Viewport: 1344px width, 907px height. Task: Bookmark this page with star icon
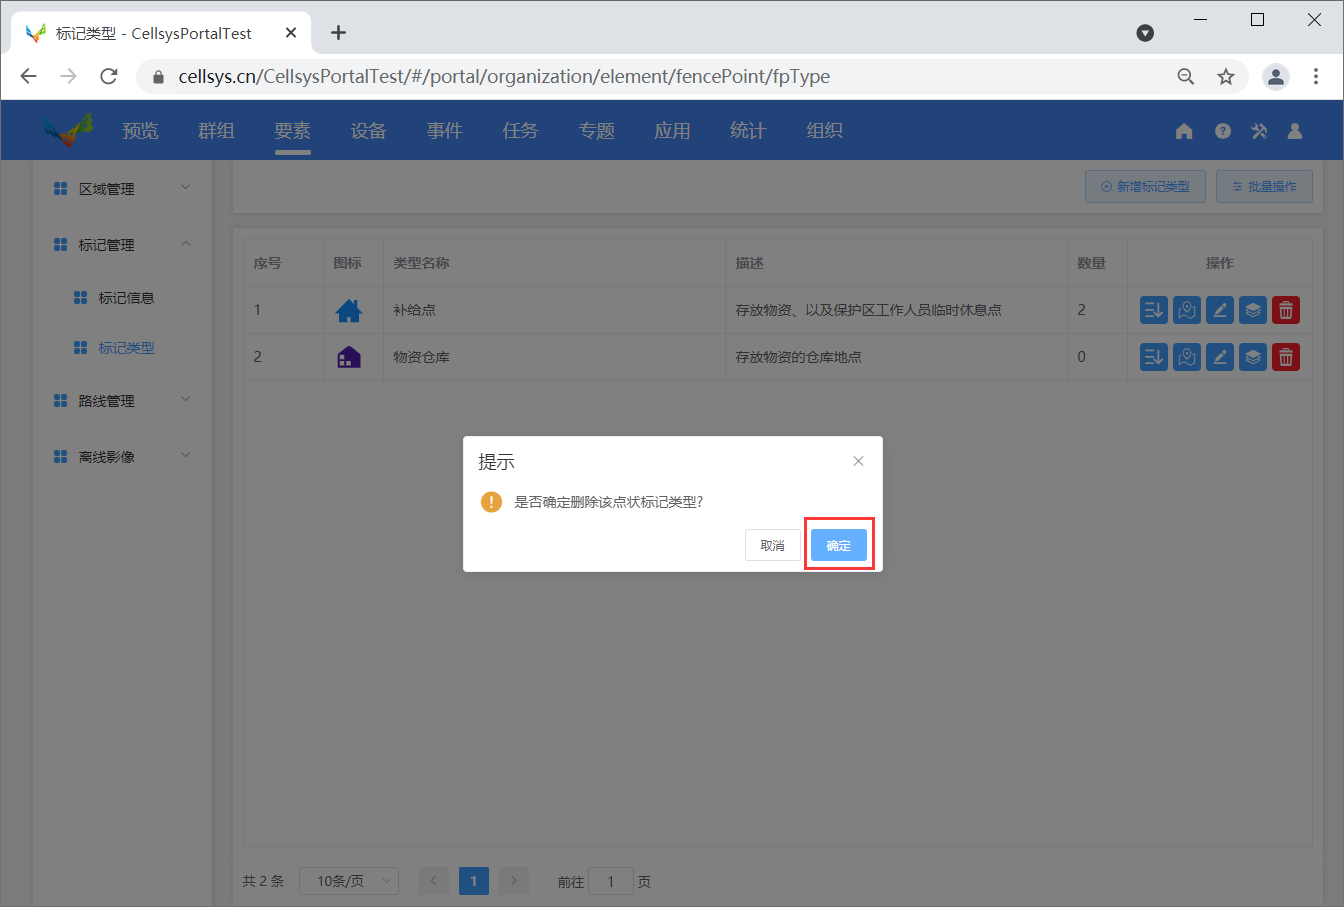point(1226,76)
